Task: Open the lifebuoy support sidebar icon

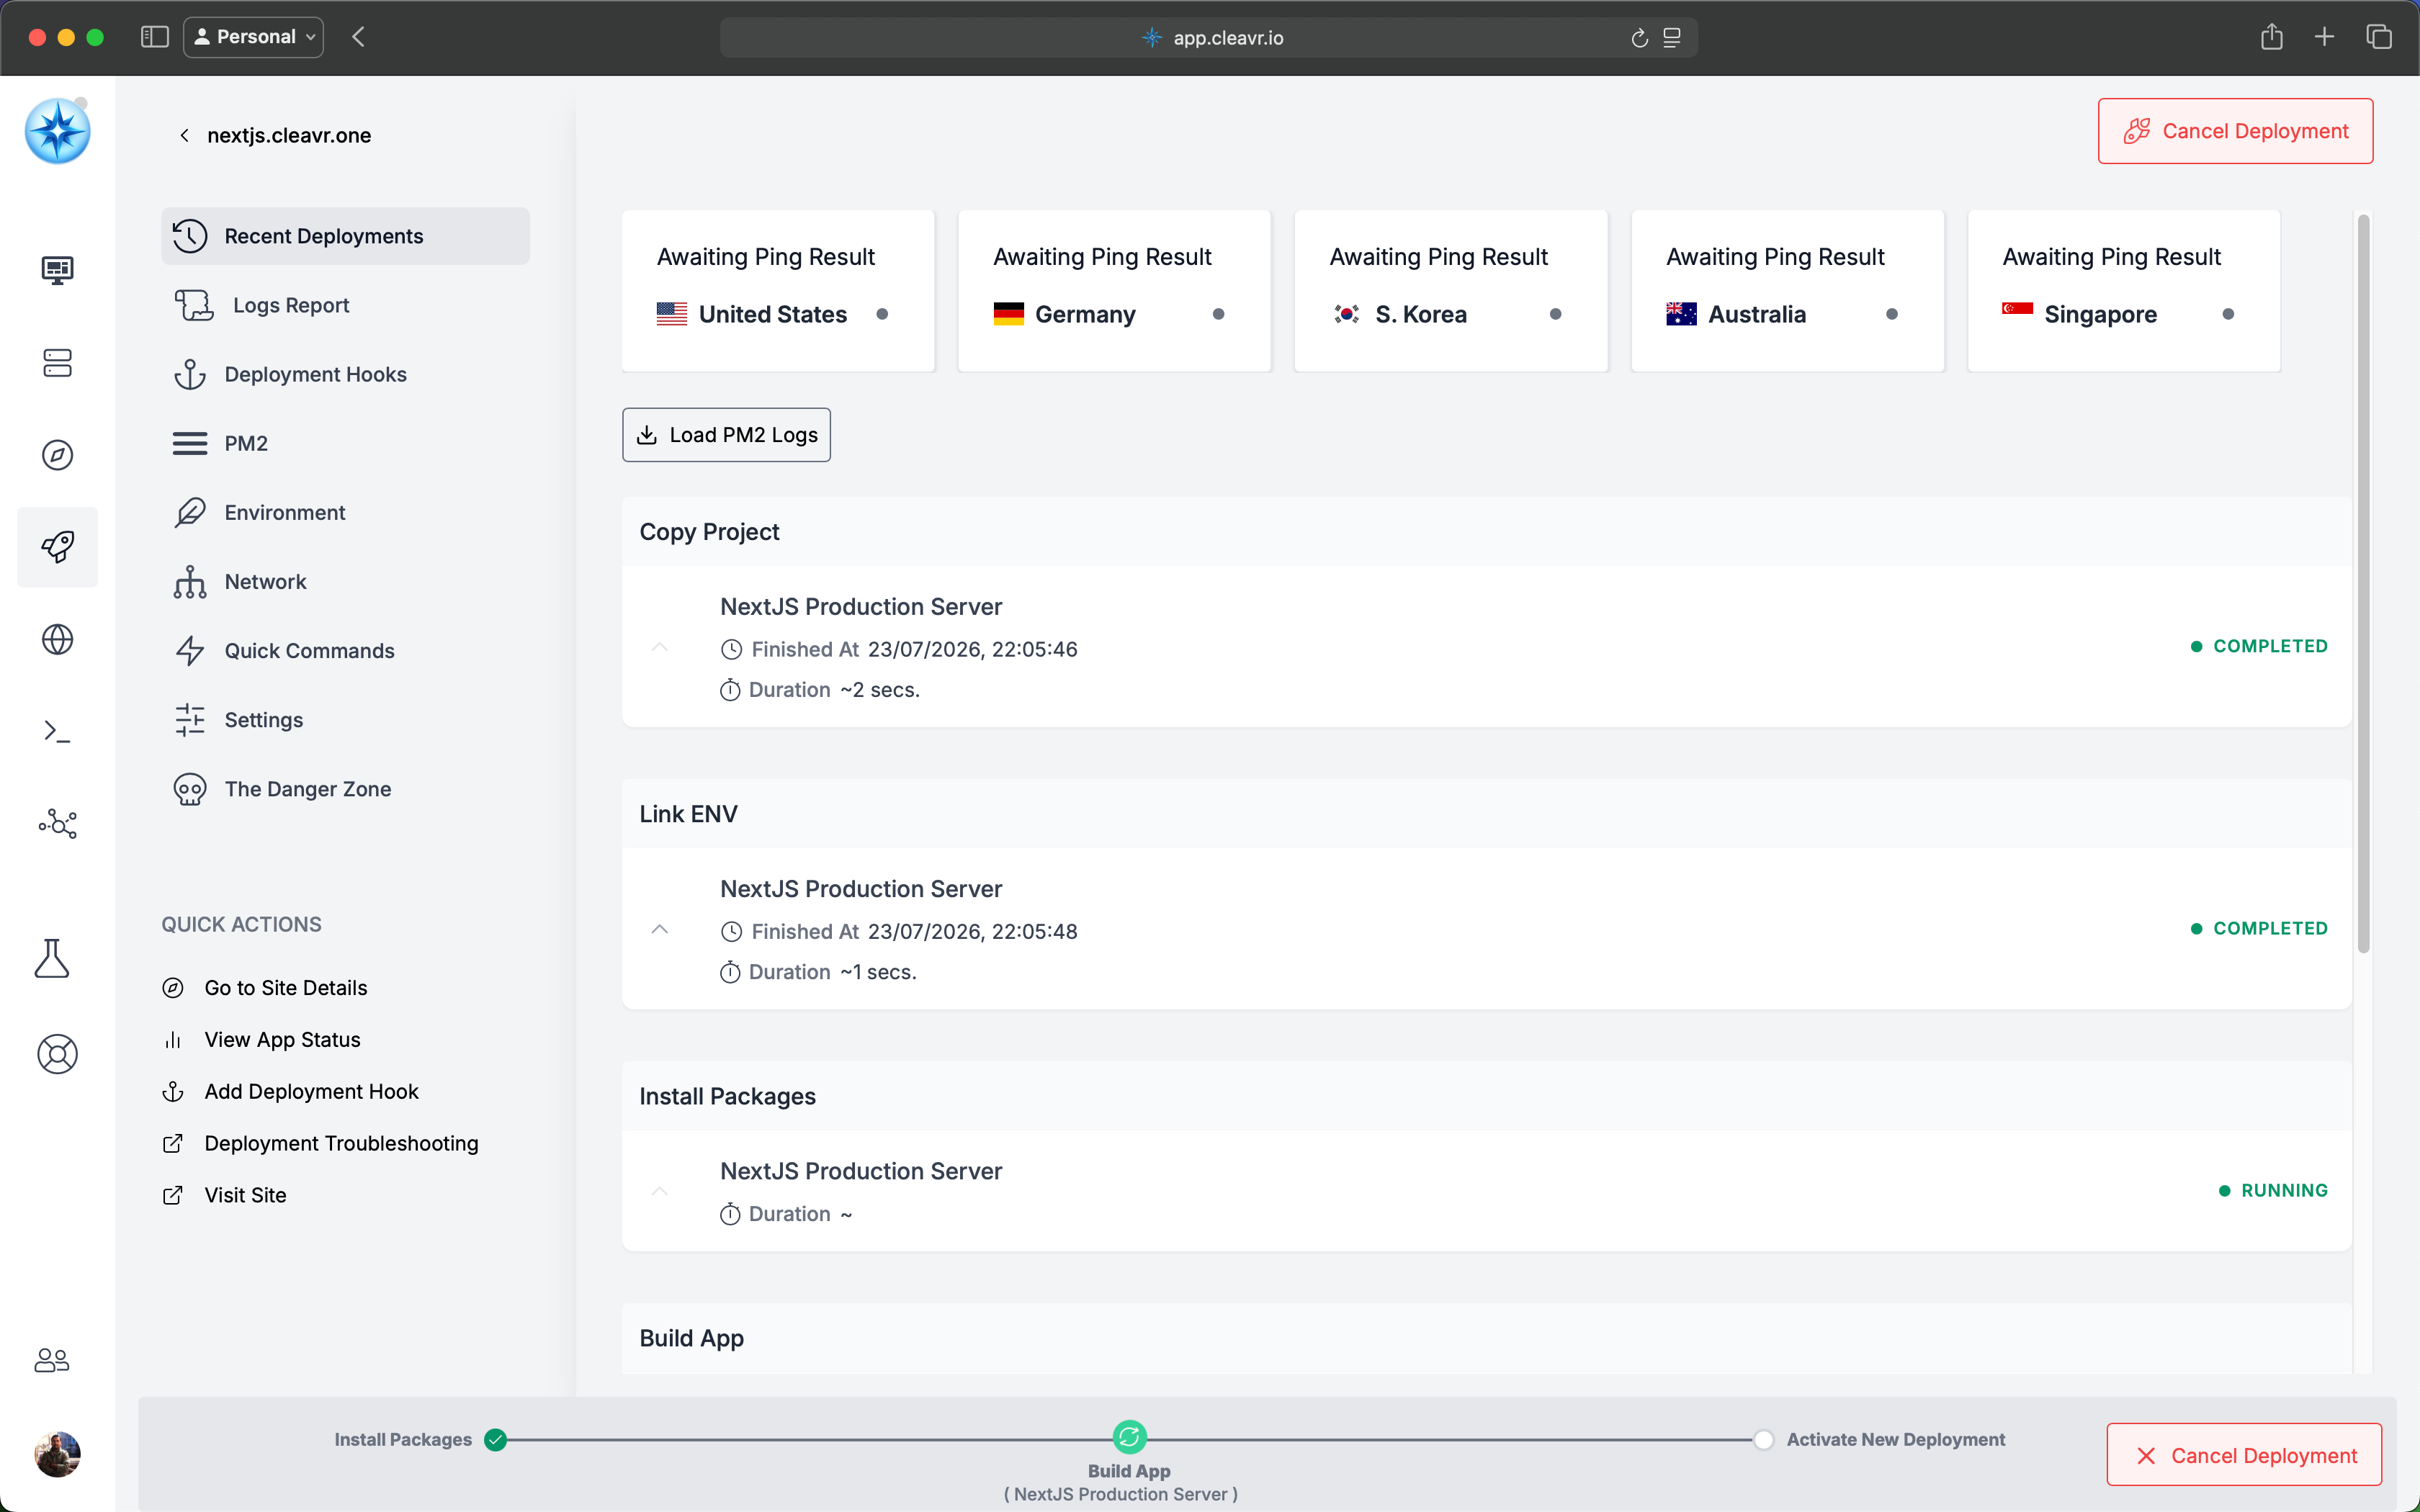Action: tap(57, 1054)
